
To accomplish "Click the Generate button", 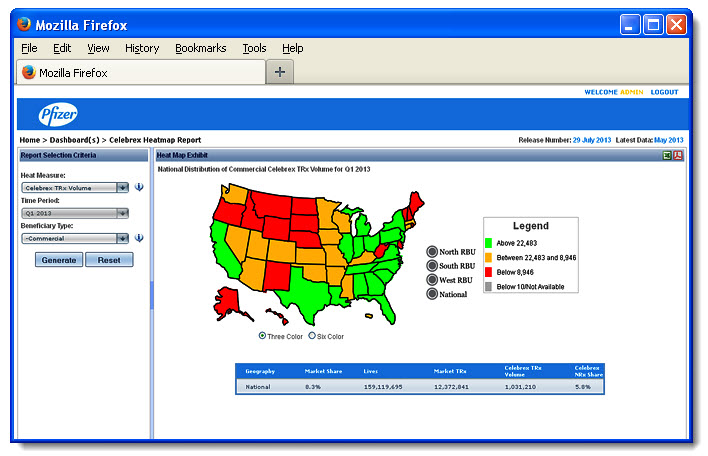I will pos(59,260).
